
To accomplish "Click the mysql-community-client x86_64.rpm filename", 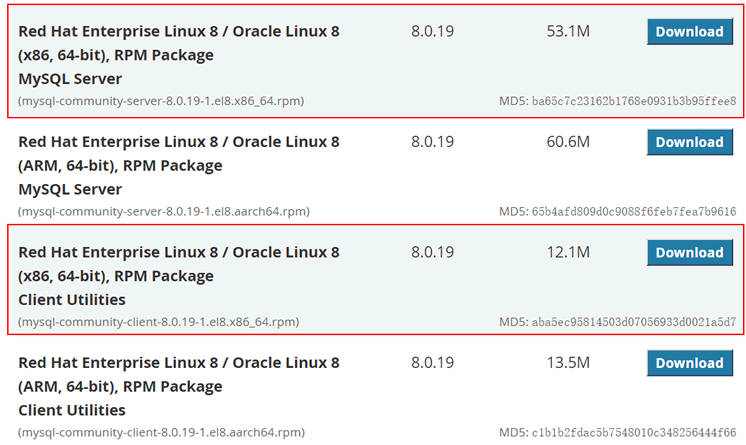I will tap(158, 322).
